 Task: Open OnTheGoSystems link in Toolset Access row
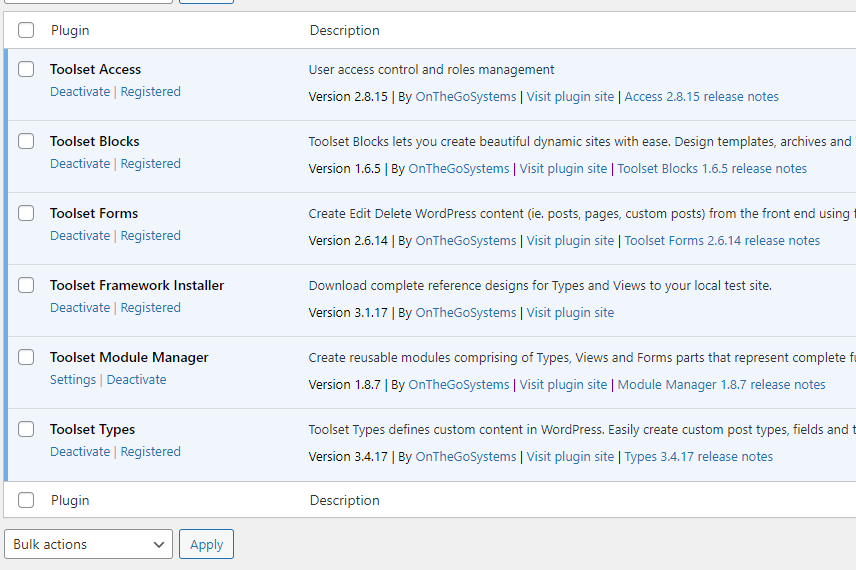click(x=466, y=97)
